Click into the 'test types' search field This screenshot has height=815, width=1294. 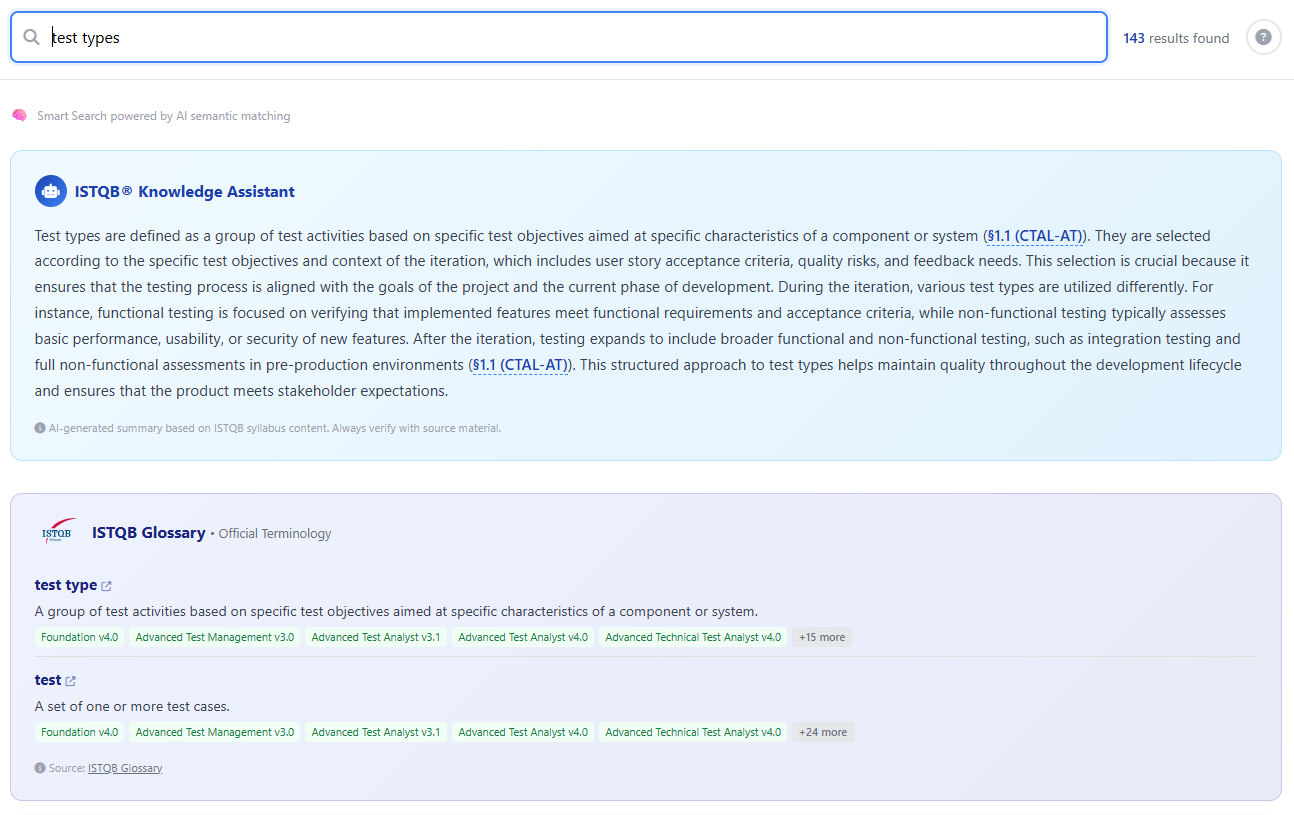[x=559, y=37]
